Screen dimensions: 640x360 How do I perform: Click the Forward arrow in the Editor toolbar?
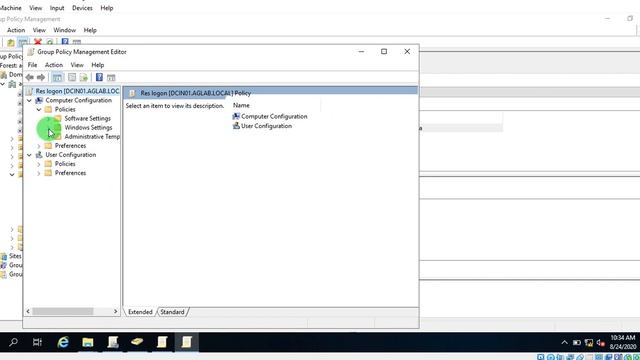pos(41,77)
